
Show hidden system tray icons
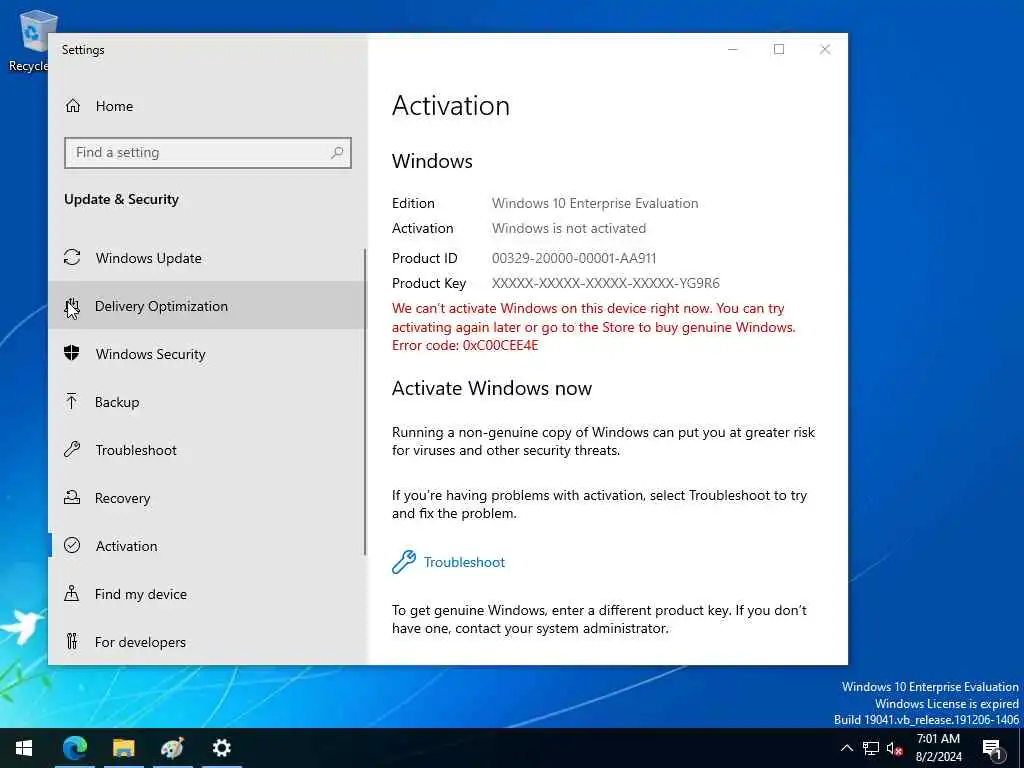pos(846,748)
